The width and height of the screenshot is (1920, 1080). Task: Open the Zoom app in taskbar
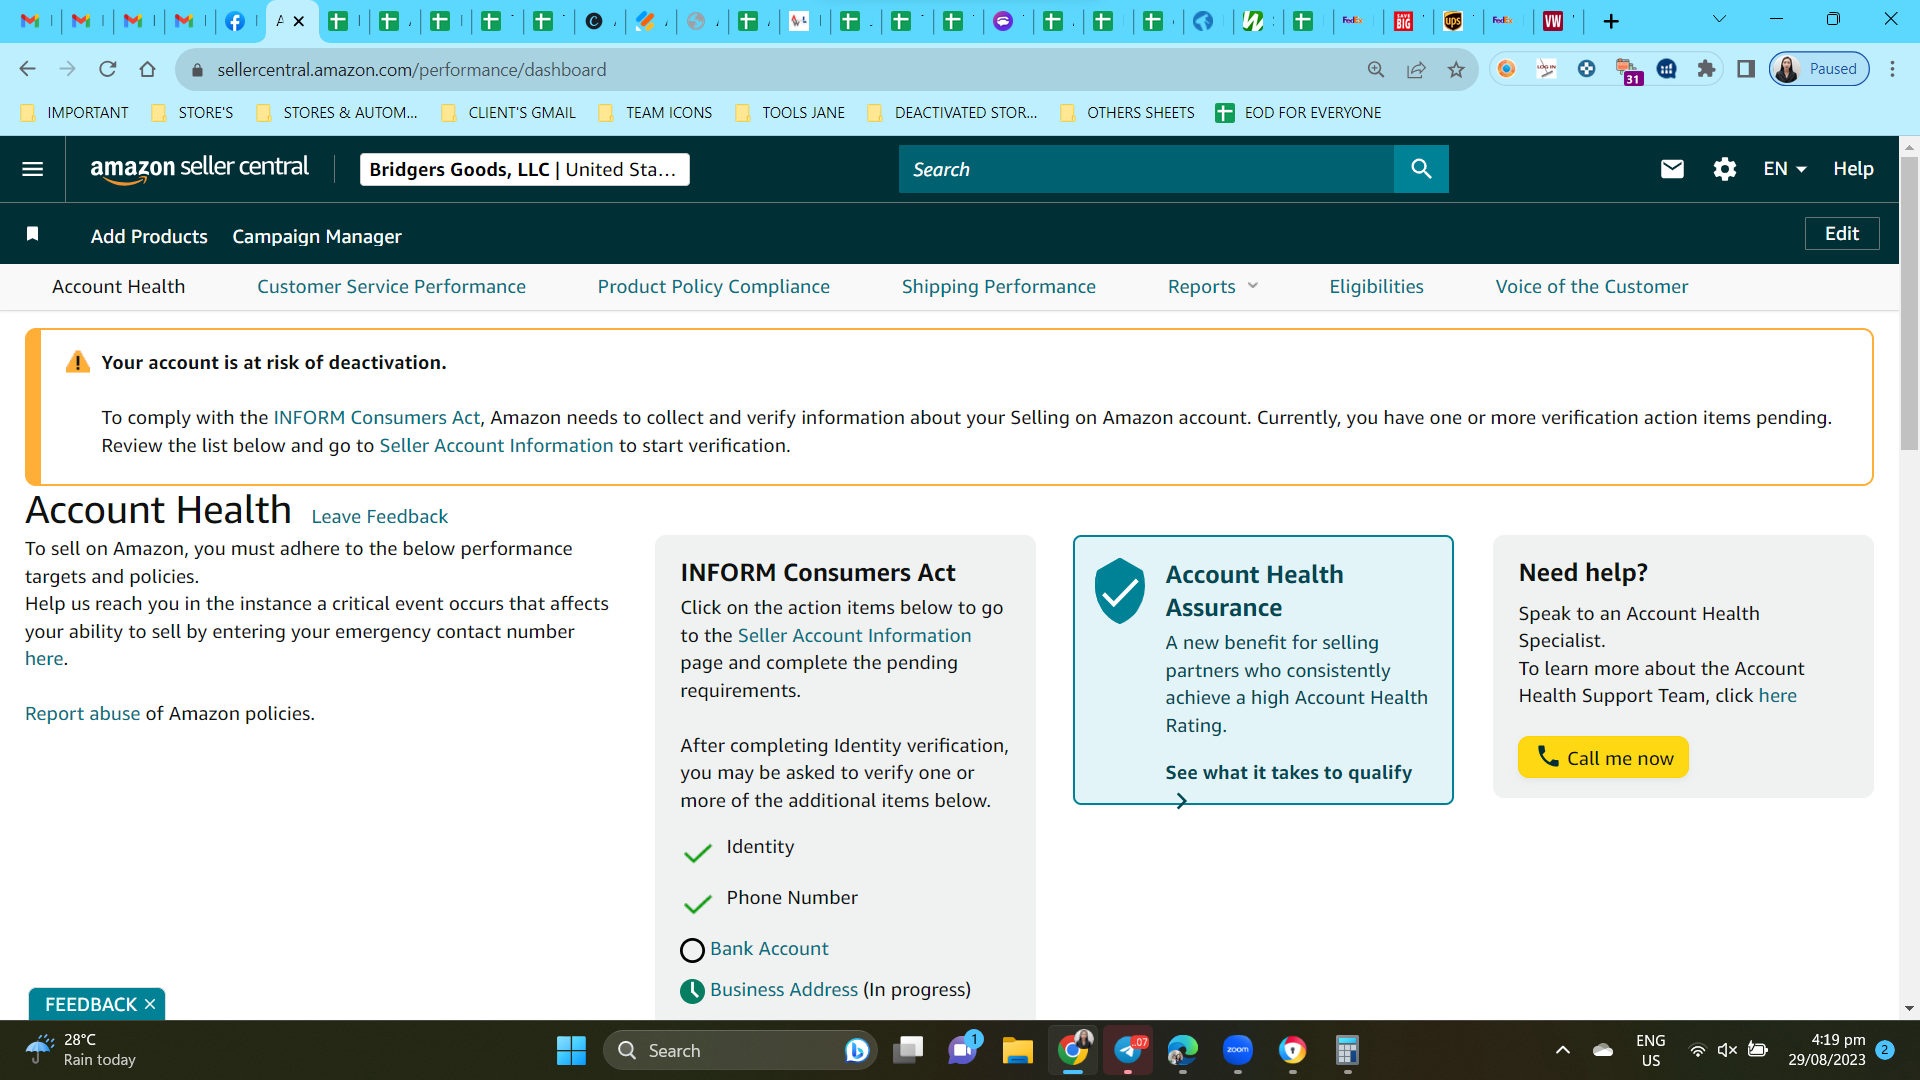click(x=1238, y=1050)
